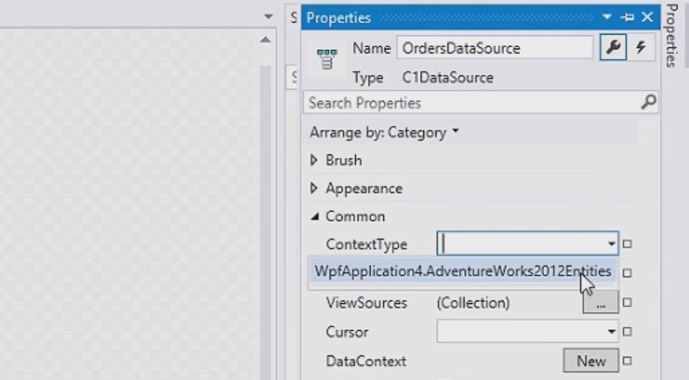
Task: Click the ViewSources property marker square
Action: 627,302
